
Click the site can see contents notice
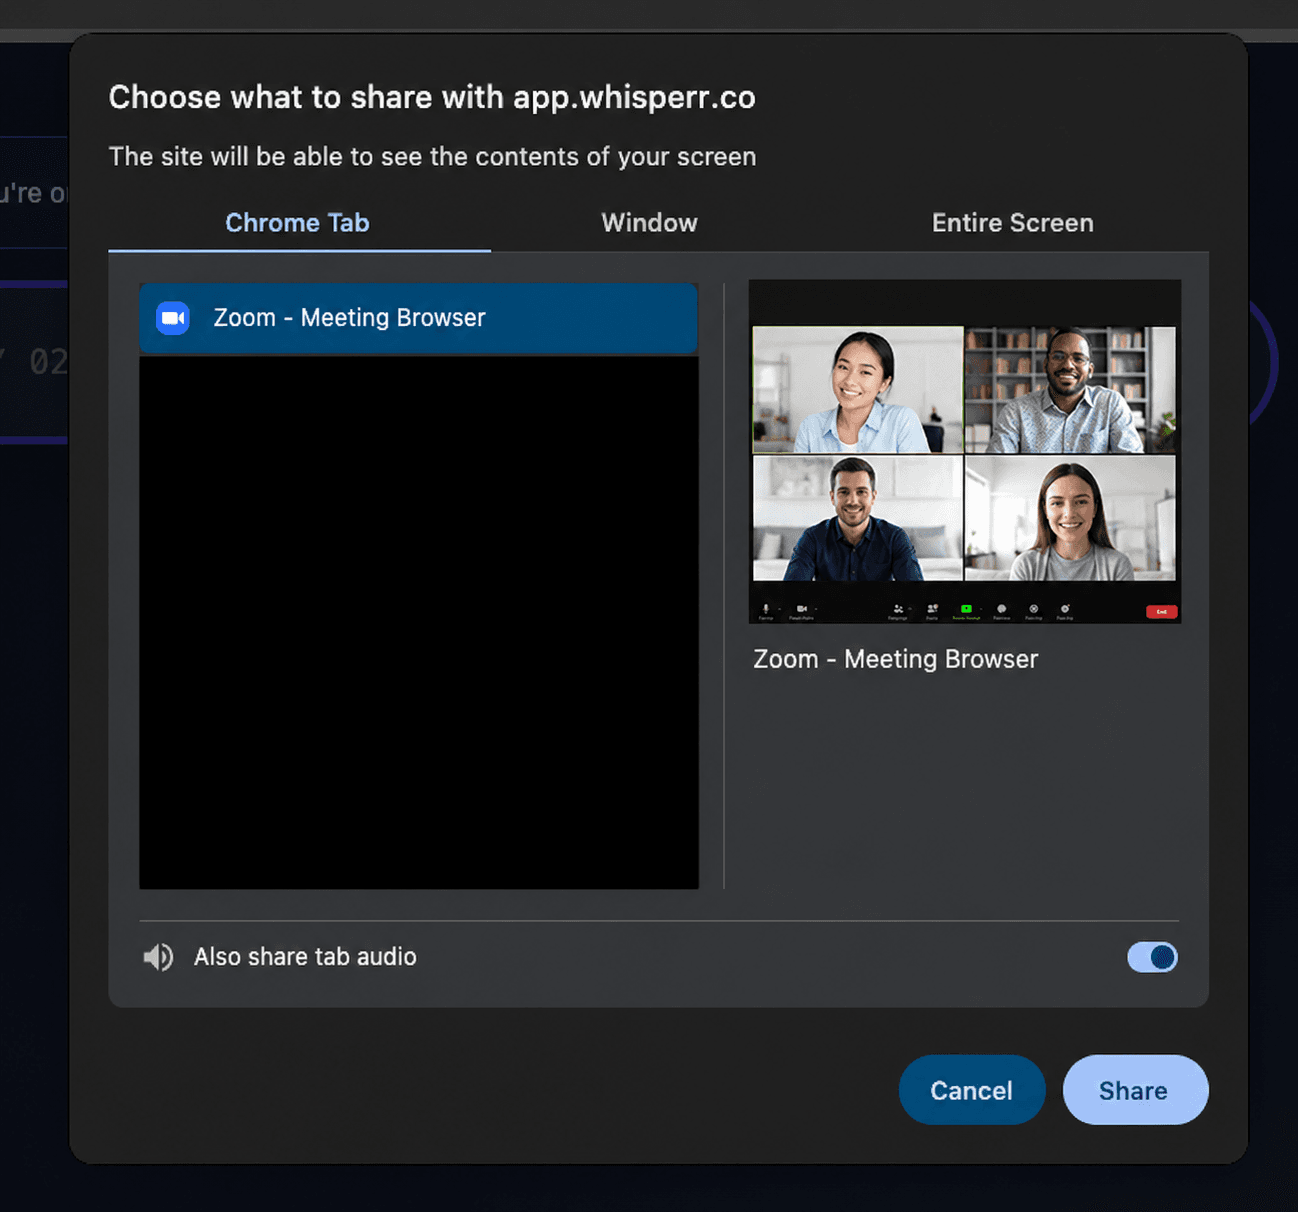pyautogui.click(x=432, y=157)
